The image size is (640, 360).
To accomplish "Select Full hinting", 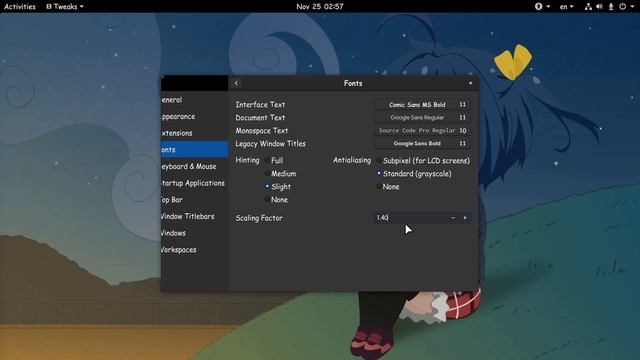I will 274,160.
